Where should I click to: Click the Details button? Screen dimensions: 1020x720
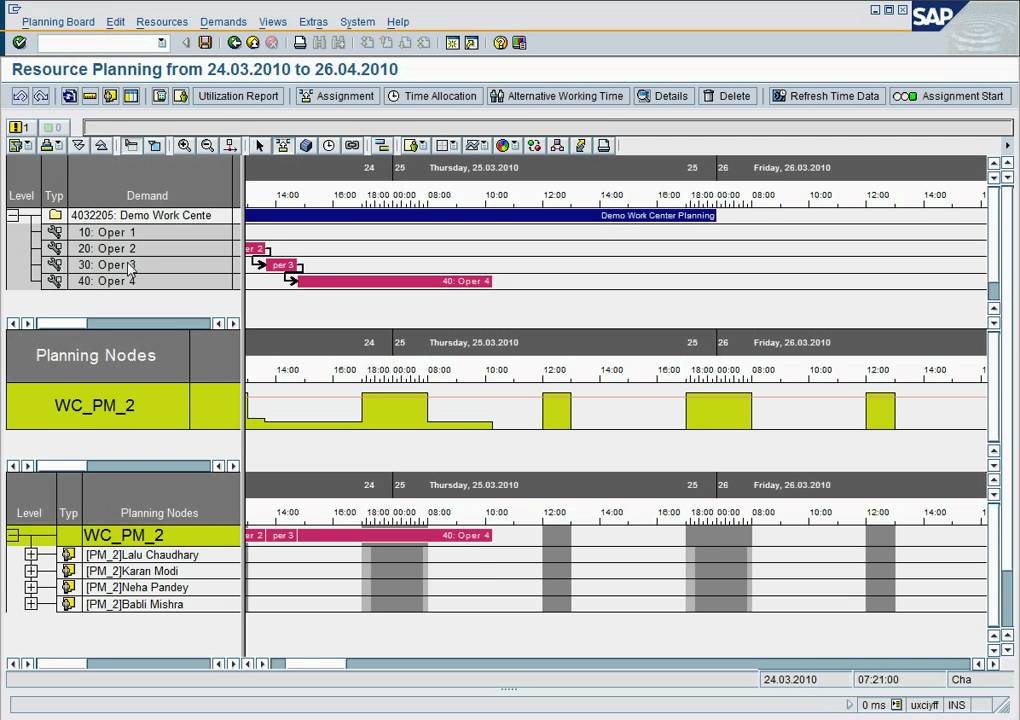click(663, 96)
